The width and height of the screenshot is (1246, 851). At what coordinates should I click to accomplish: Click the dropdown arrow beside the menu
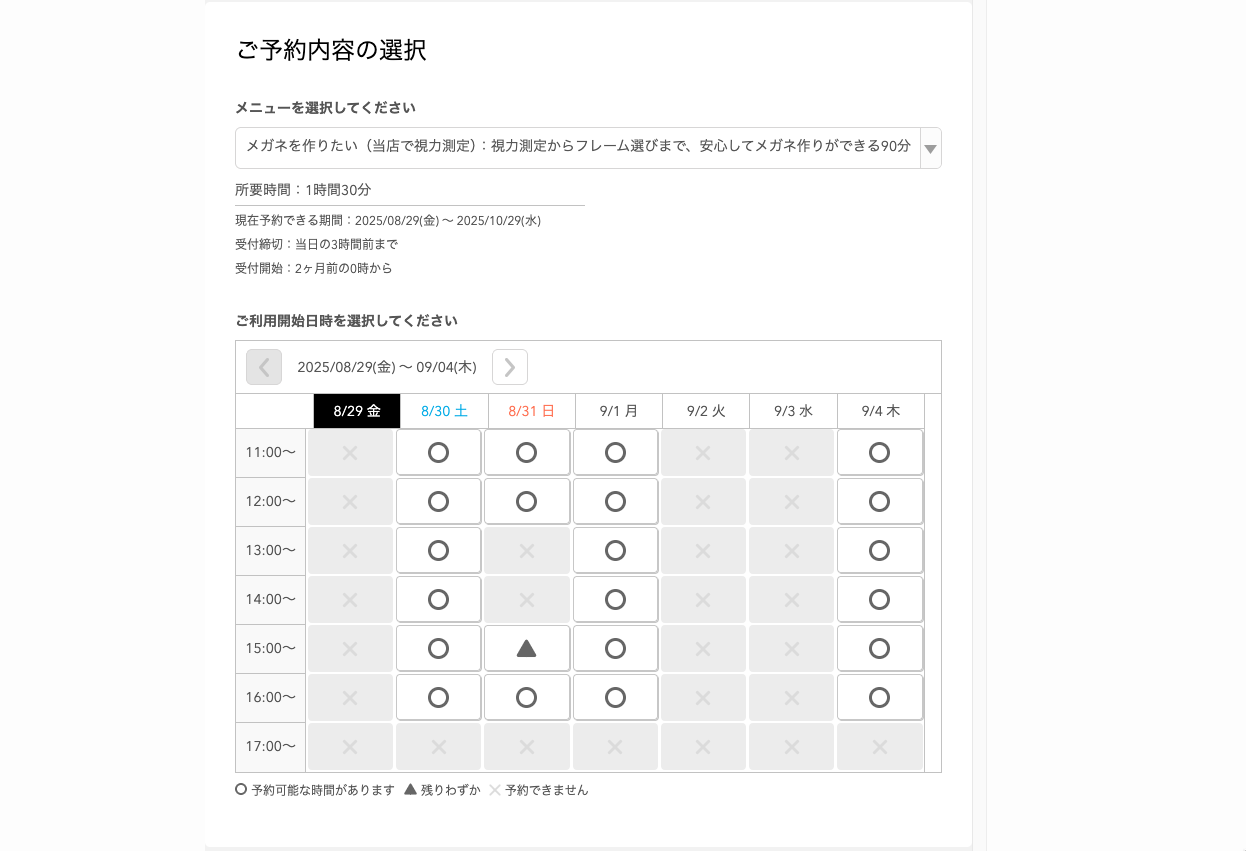pyautogui.click(x=930, y=148)
